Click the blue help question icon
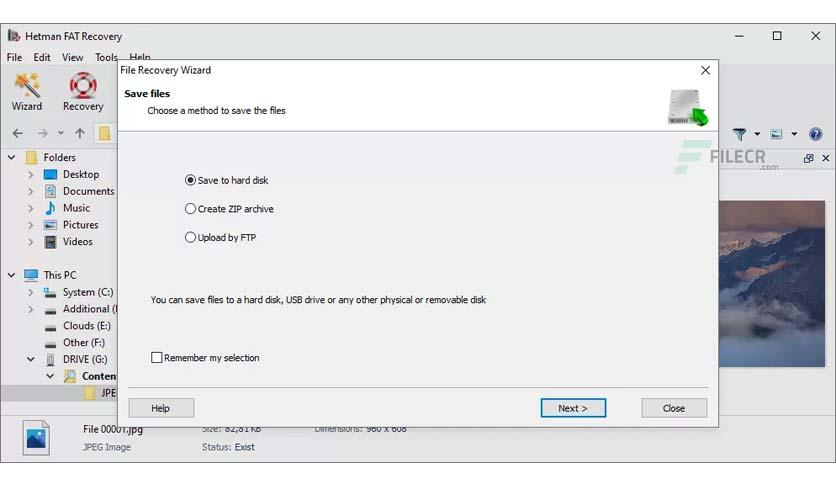The height and width of the screenshot is (484, 836). [815, 134]
